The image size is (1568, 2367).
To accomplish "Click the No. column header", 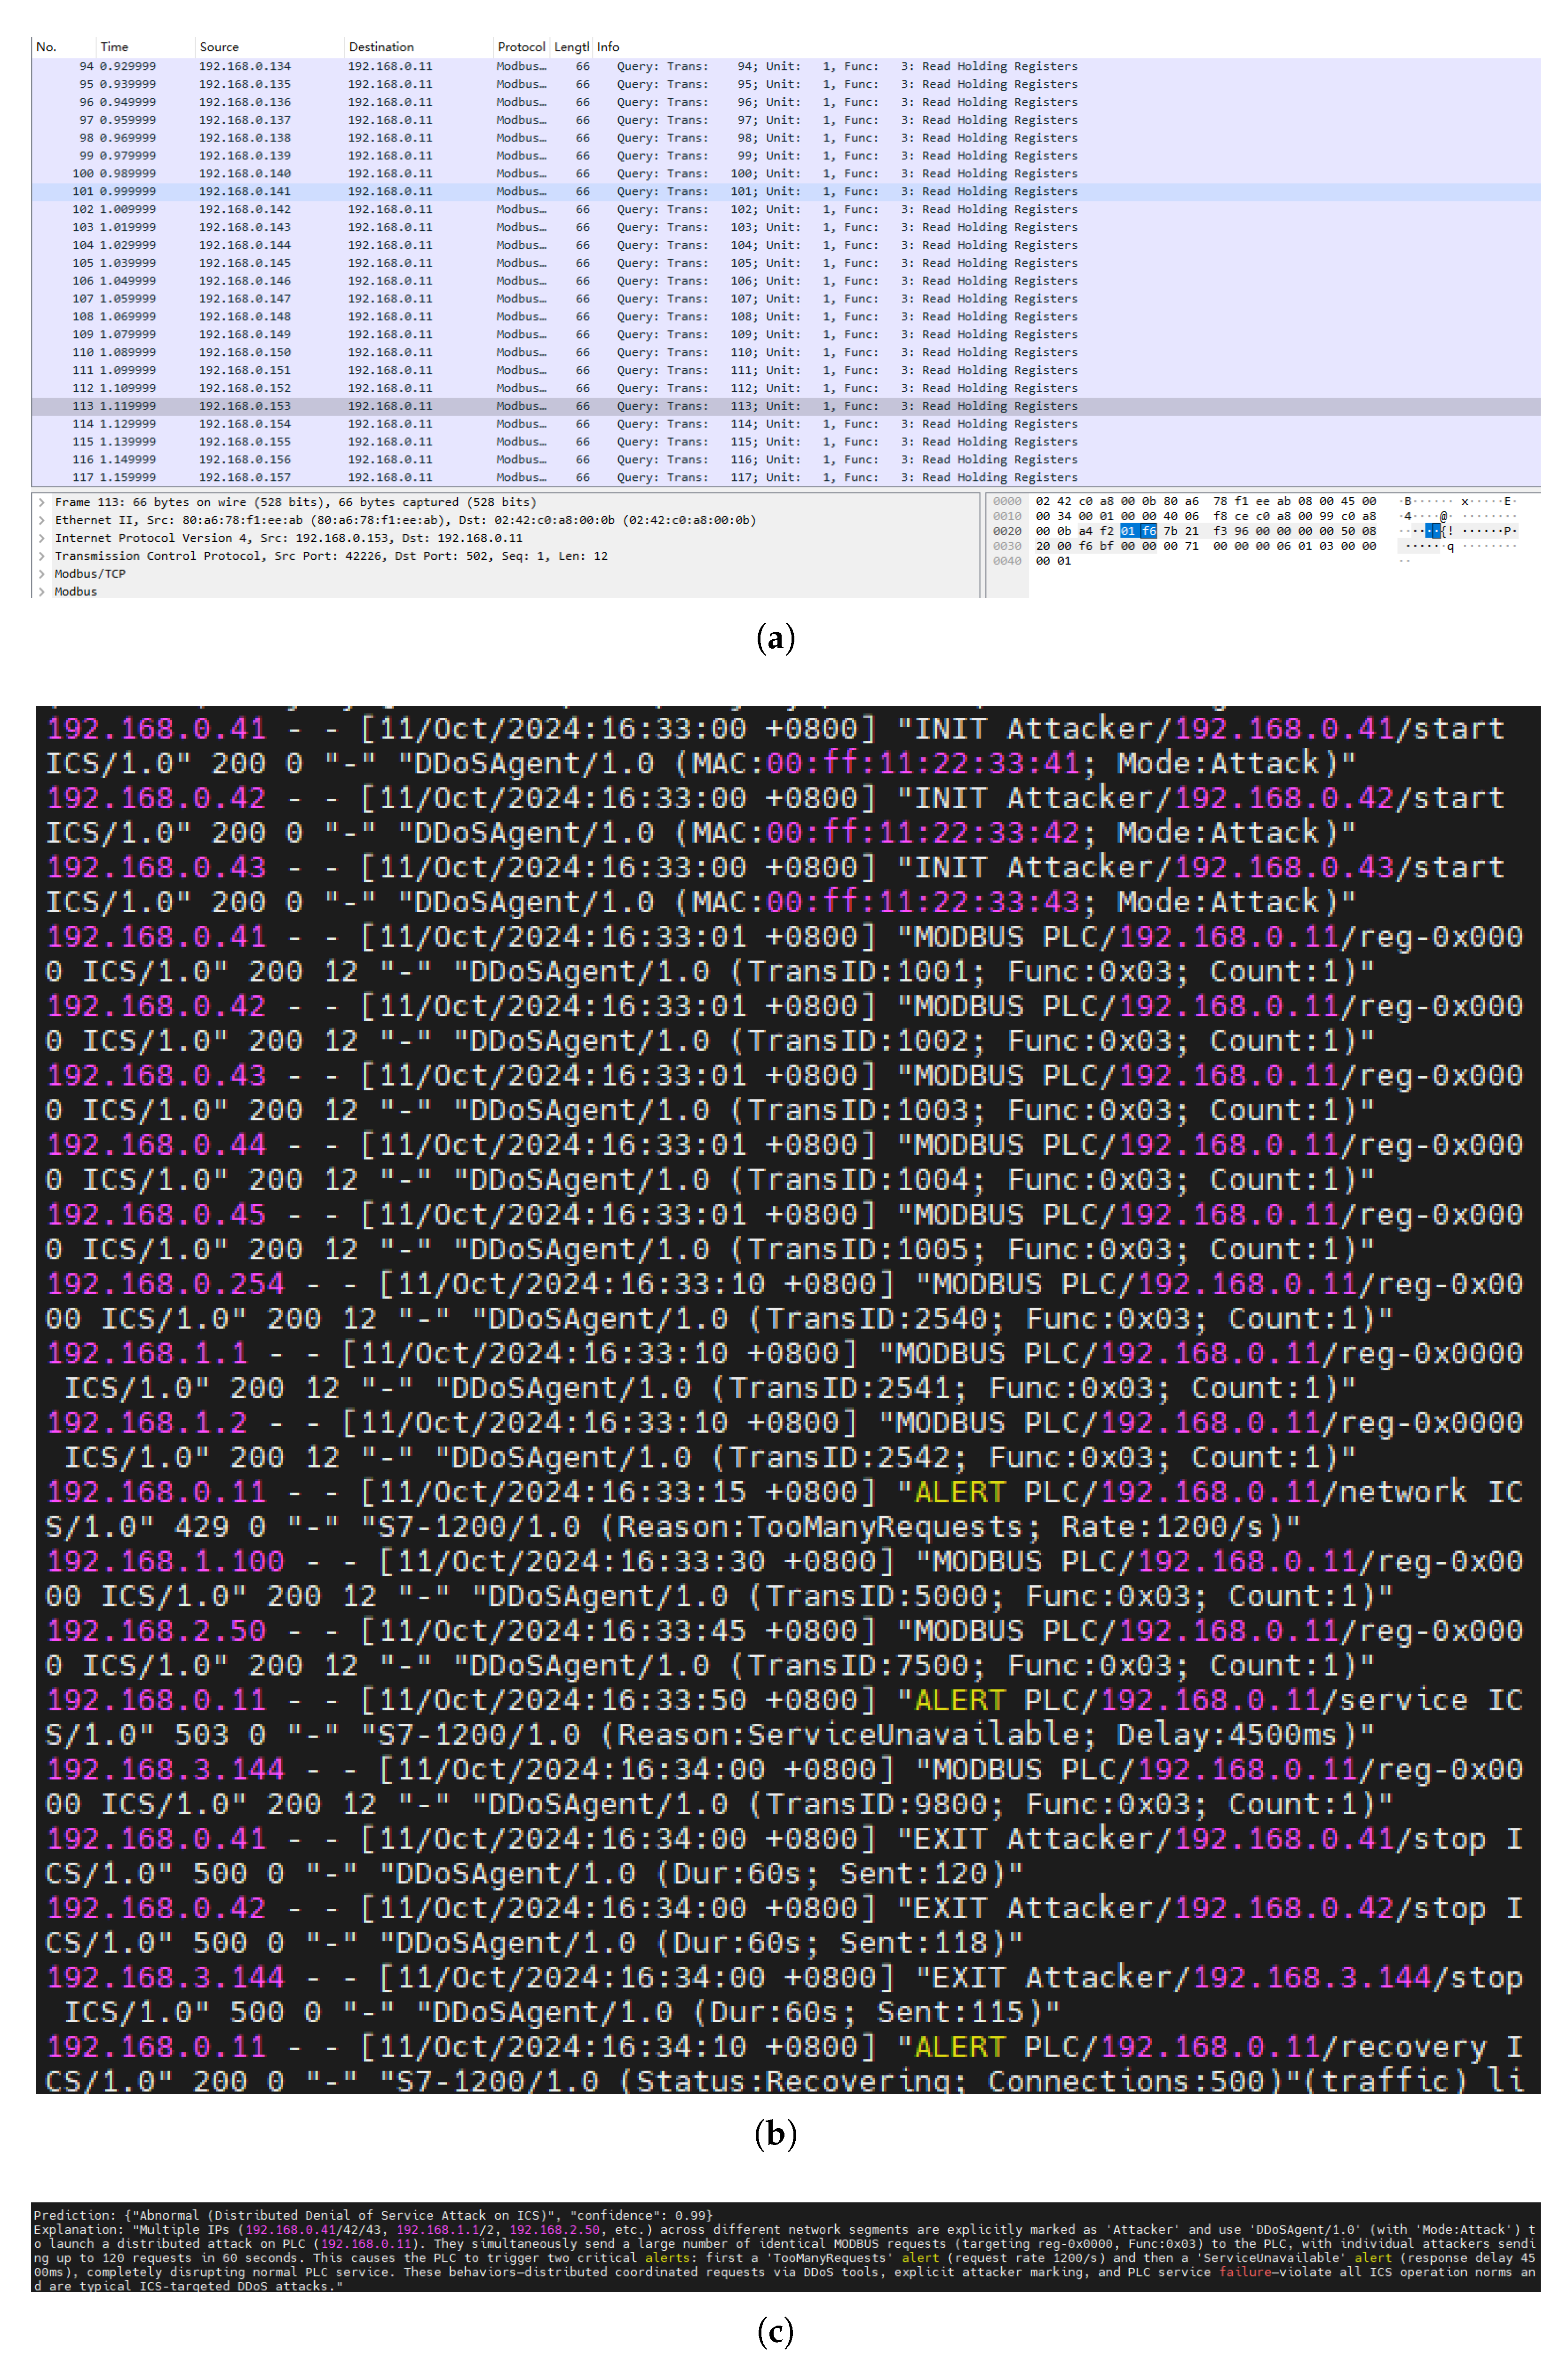I will (x=46, y=47).
